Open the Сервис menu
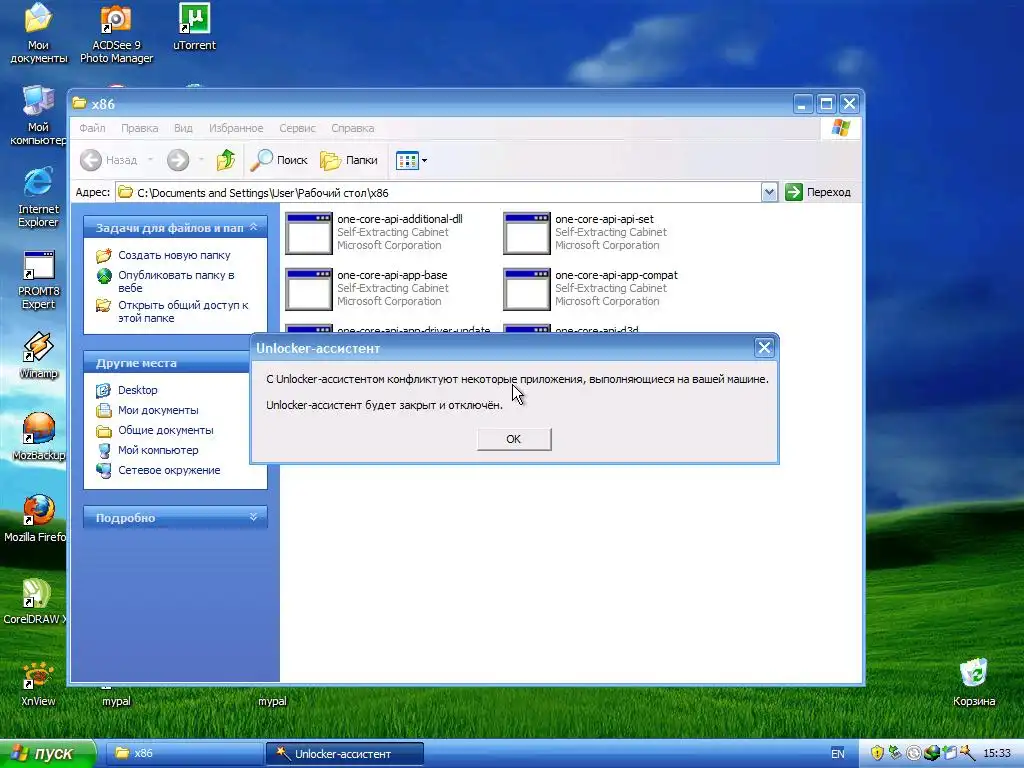 (297, 128)
